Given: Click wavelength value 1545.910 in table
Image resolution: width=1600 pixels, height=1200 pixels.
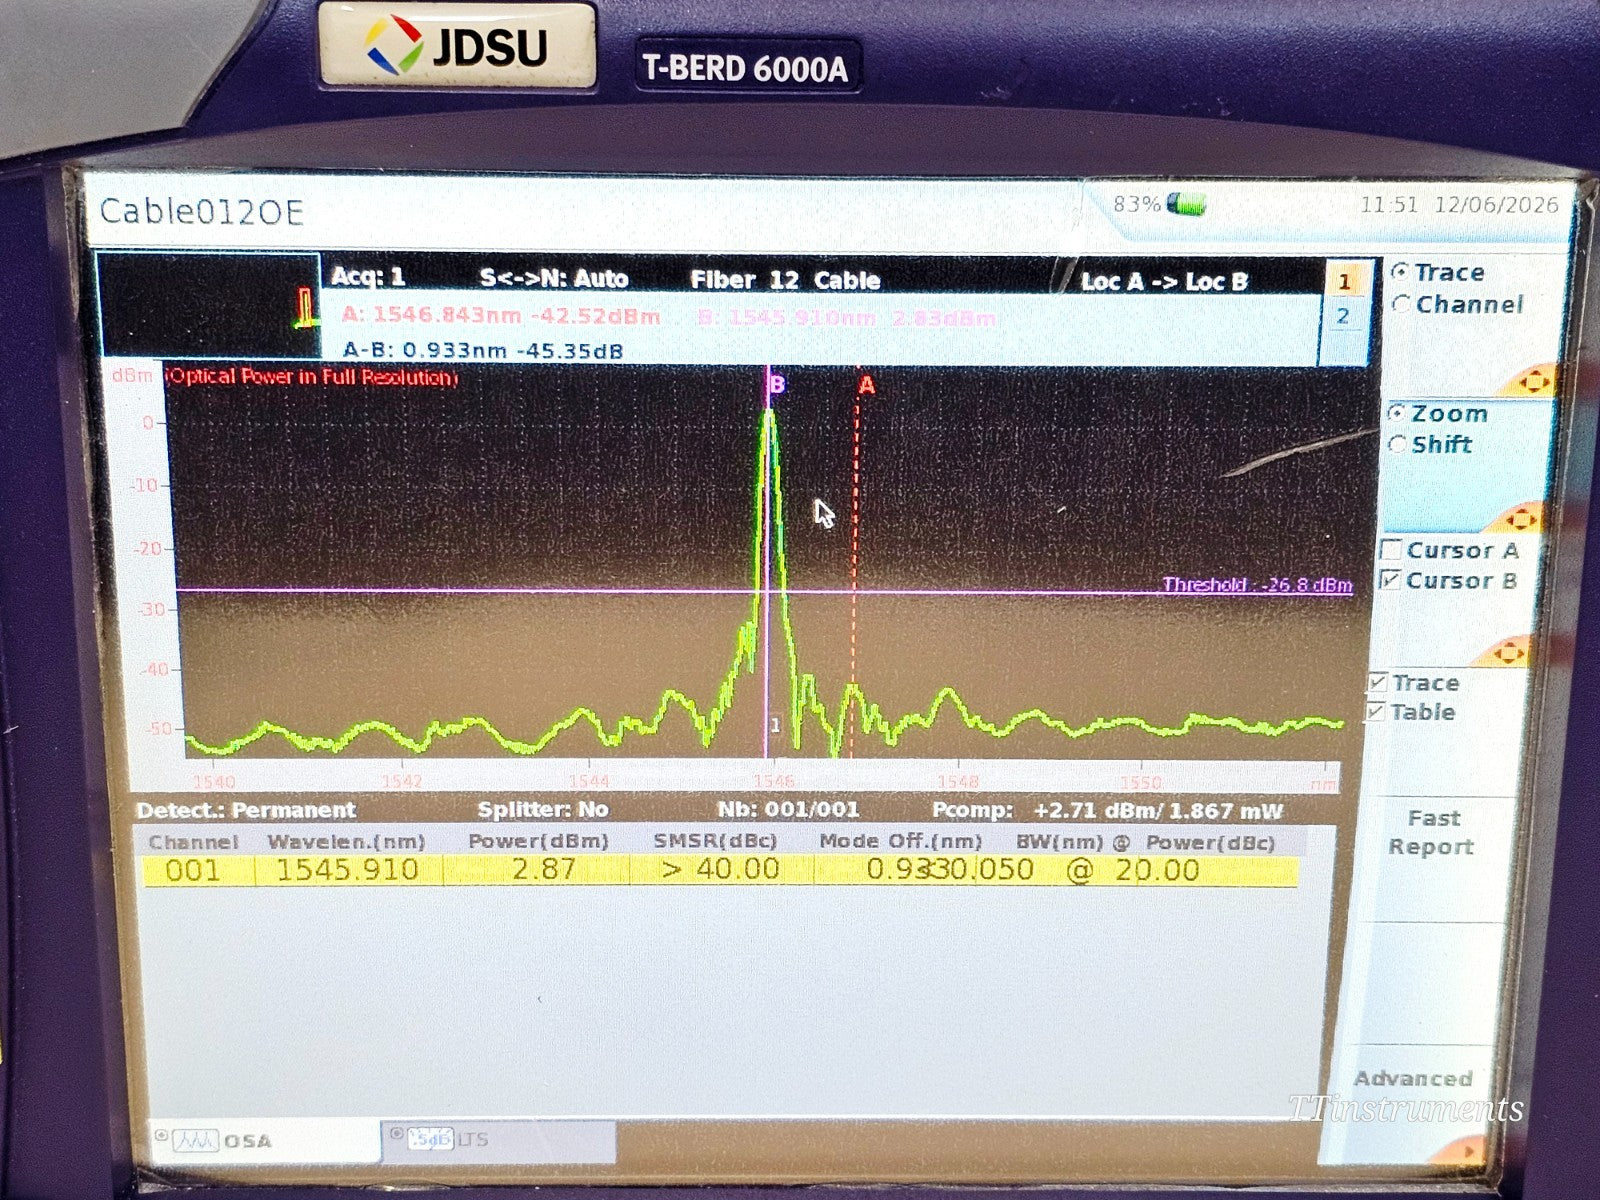Looking at the screenshot, I should pyautogui.click(x=347, y=870).
